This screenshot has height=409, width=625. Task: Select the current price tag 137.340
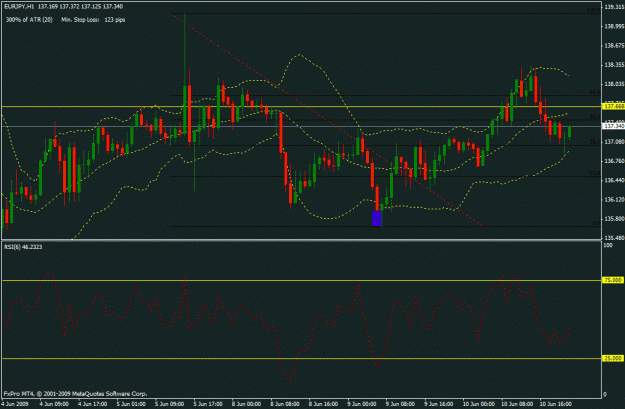[614, 126]
